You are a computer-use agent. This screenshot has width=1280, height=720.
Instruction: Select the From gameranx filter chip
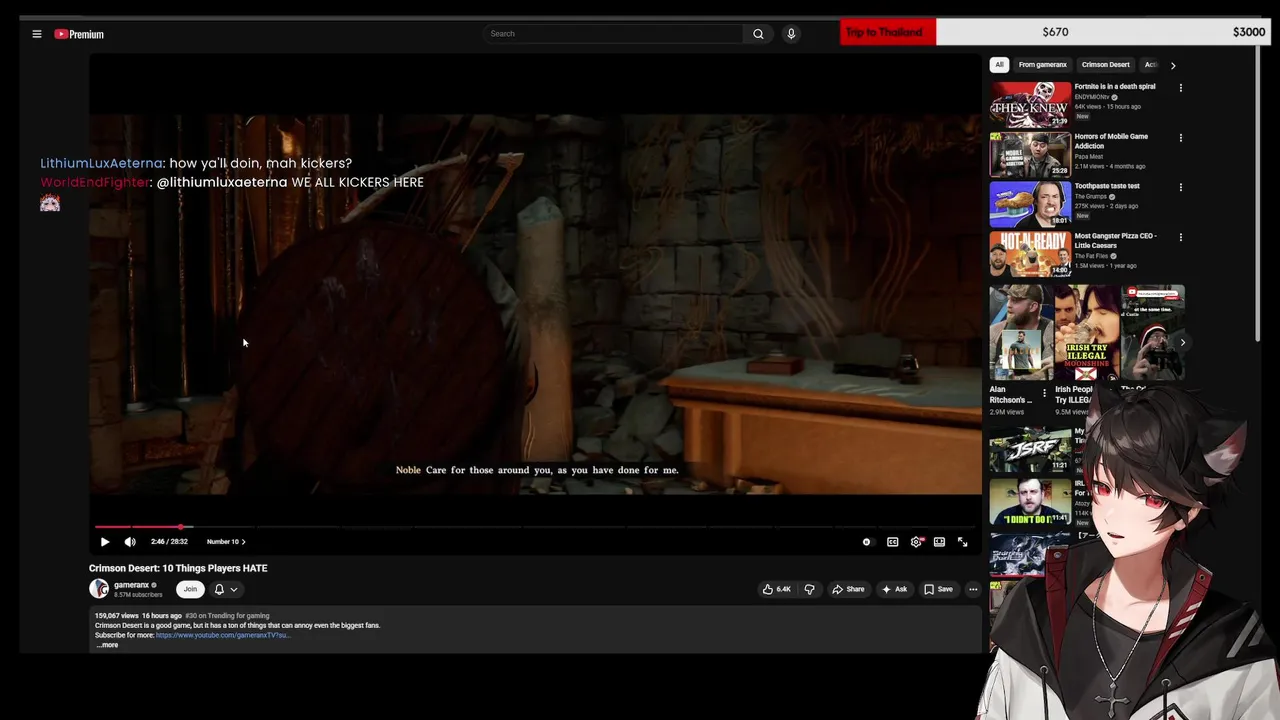tap(1042, 65)
